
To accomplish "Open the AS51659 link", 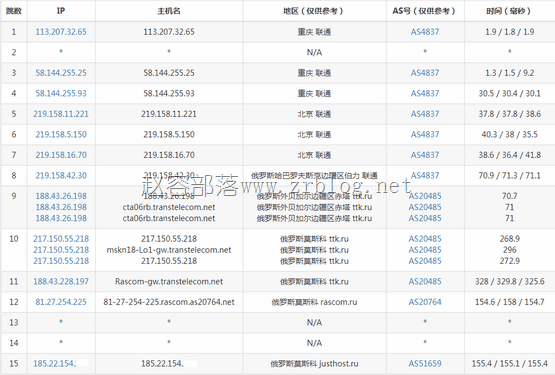I will 425,364.
